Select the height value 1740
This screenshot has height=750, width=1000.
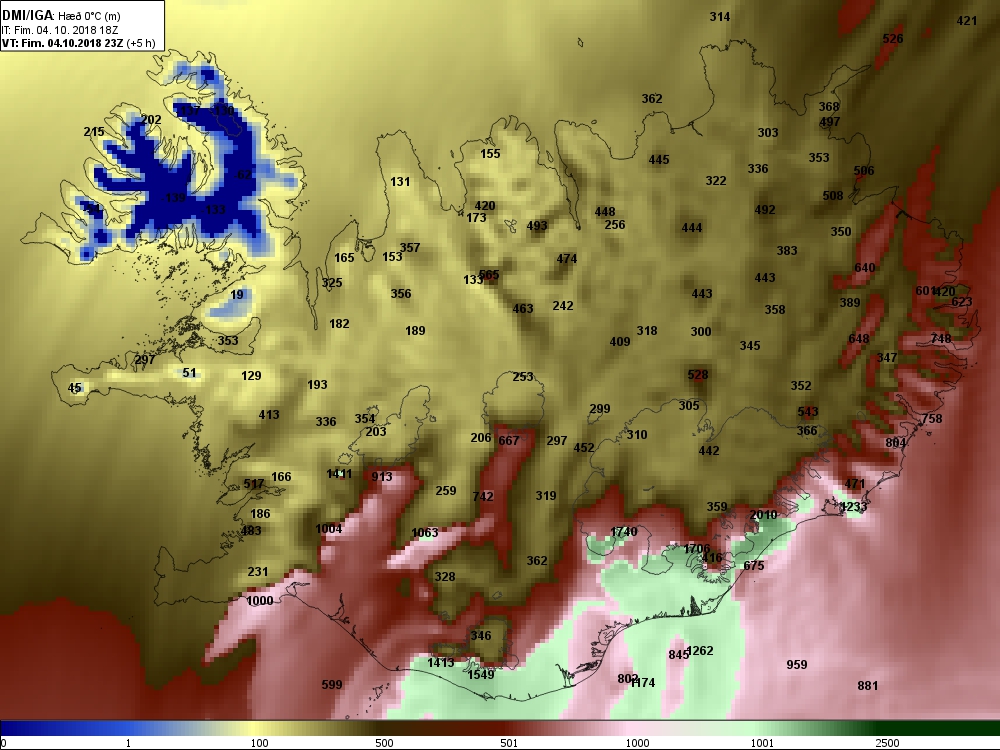[624, 532]
